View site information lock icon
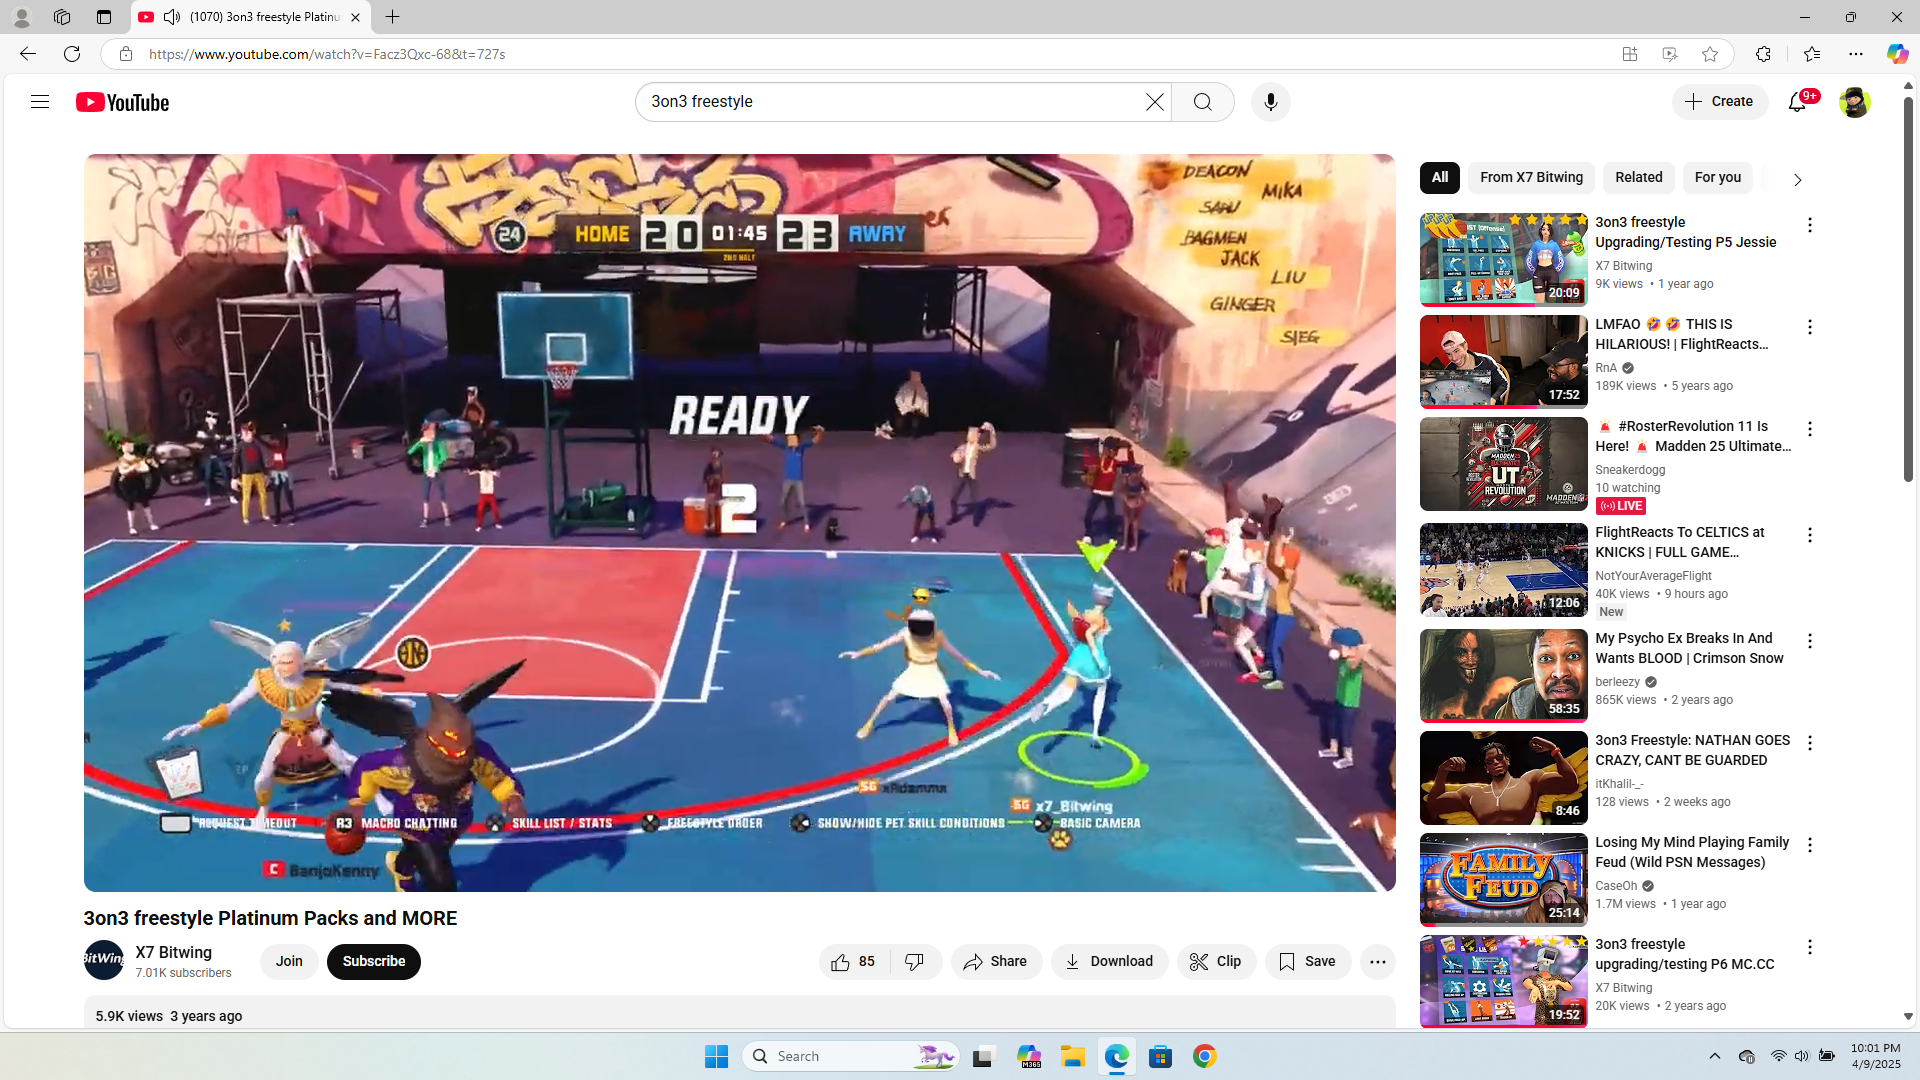The image size is (1920, 1080). tap(125, 54)
